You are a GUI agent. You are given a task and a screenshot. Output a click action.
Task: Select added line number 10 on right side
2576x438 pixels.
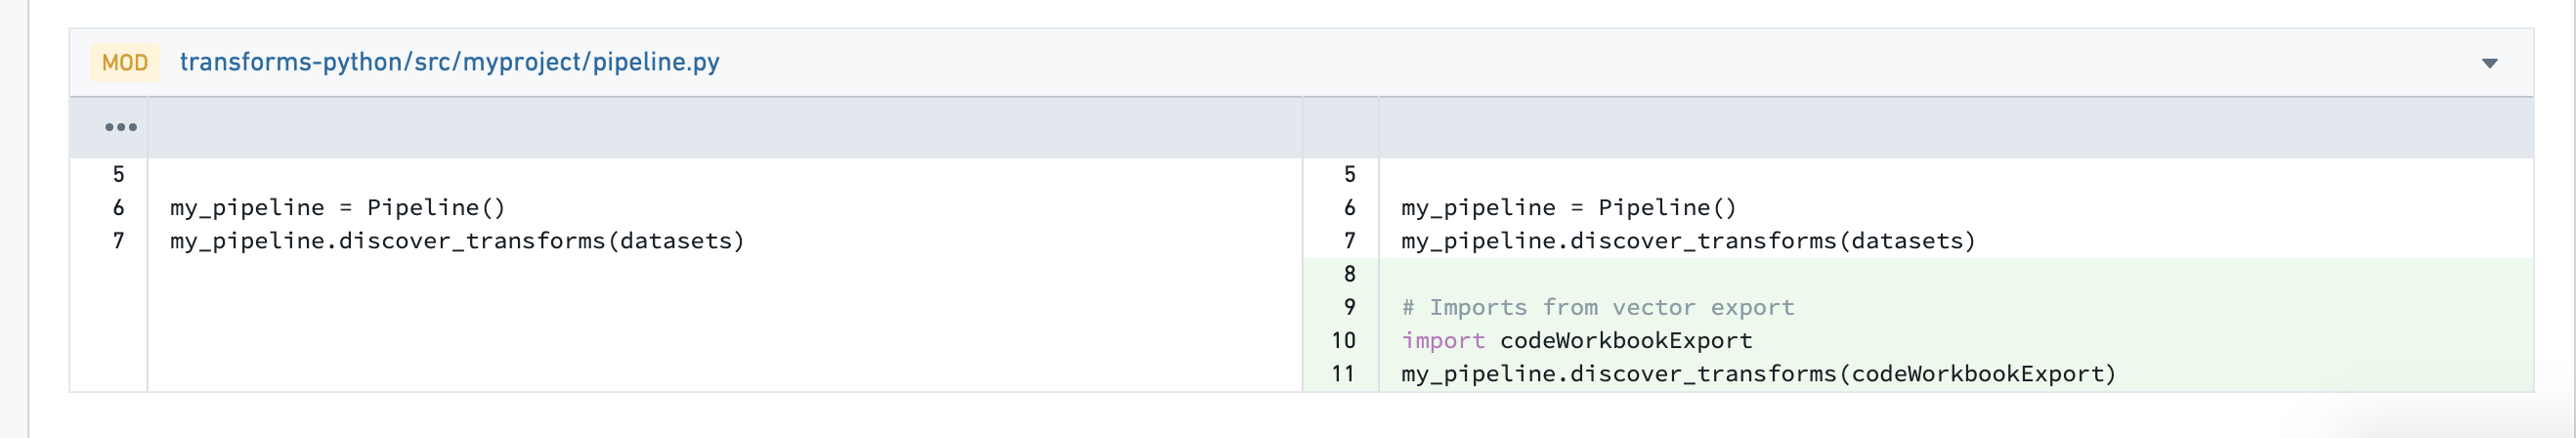(1343, 340)
